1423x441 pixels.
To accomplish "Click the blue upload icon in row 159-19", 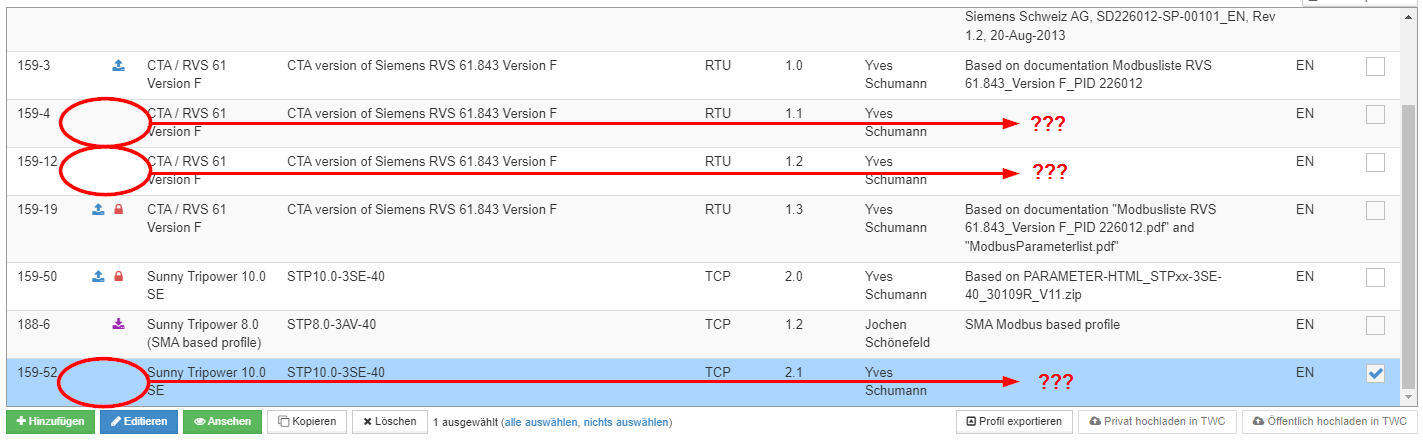I will click(x=99, y=210).
